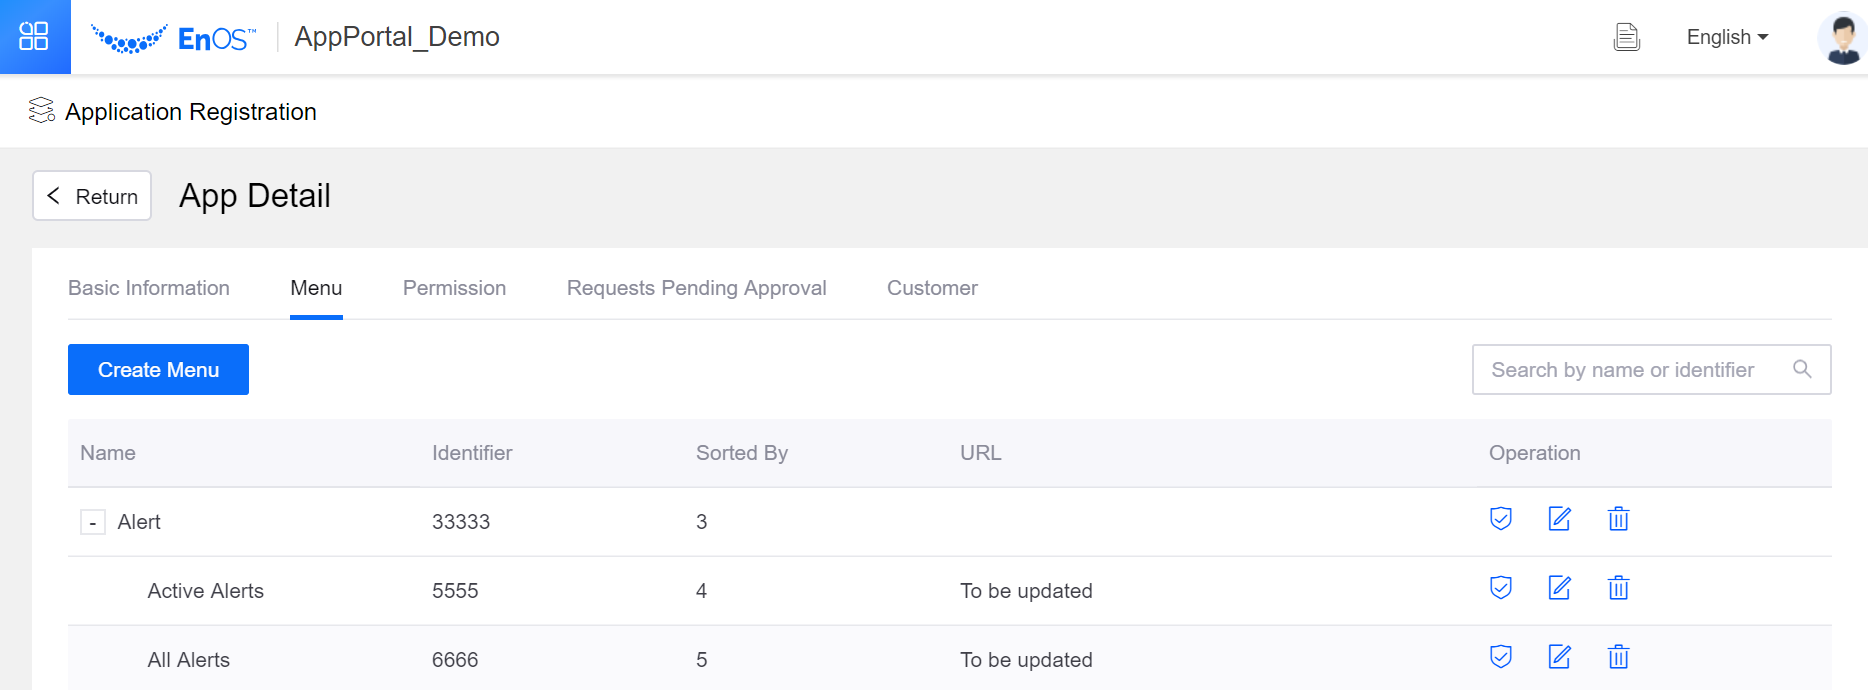Image resolution: width=1868 pixels, height=690 pixels.
Task: Focus the search by name field
Action: [1630, 370]
